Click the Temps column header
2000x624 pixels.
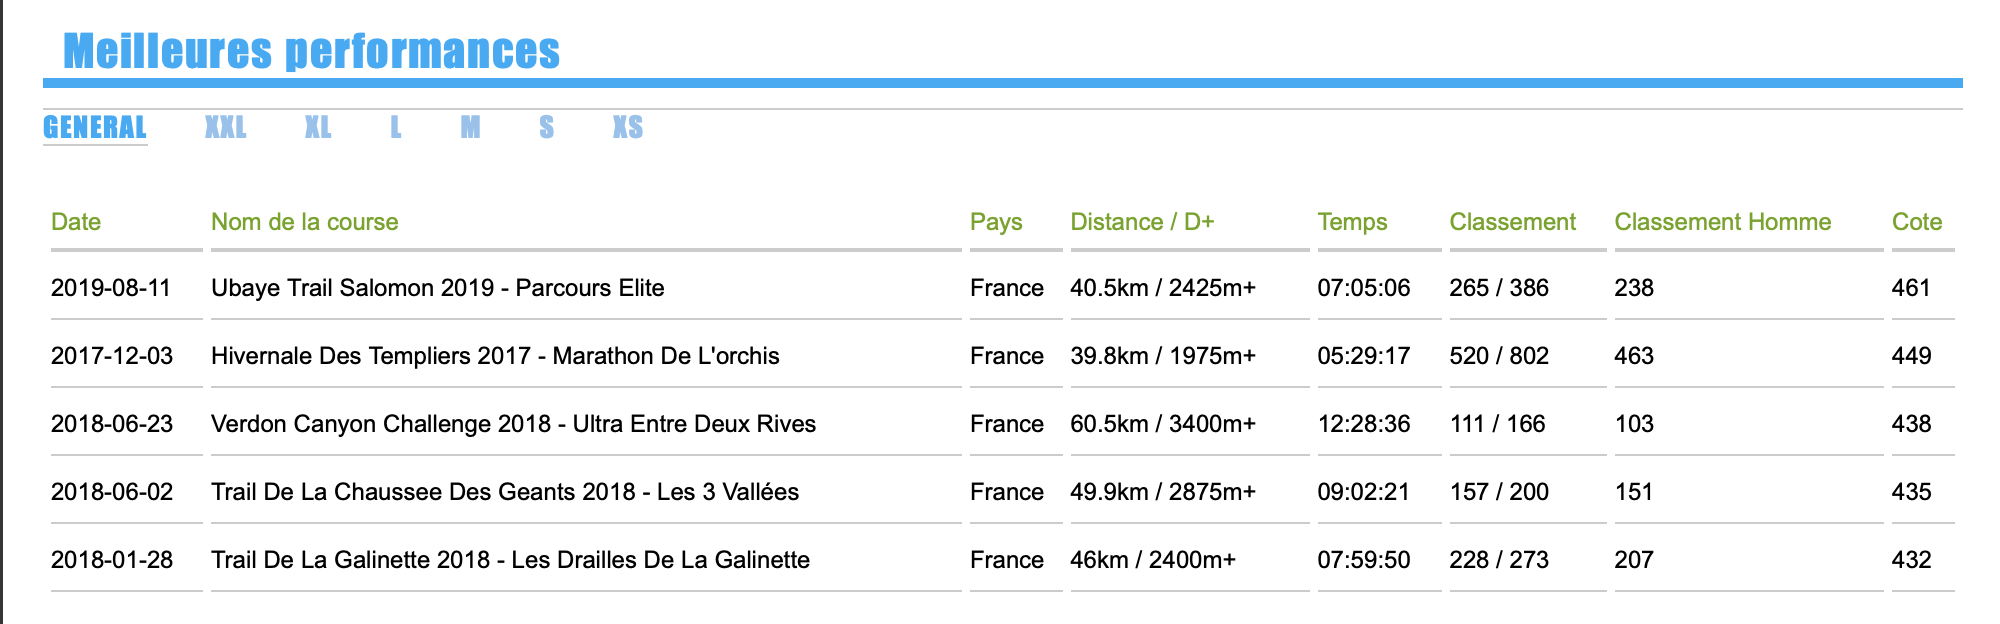(x=1352, y=222)
